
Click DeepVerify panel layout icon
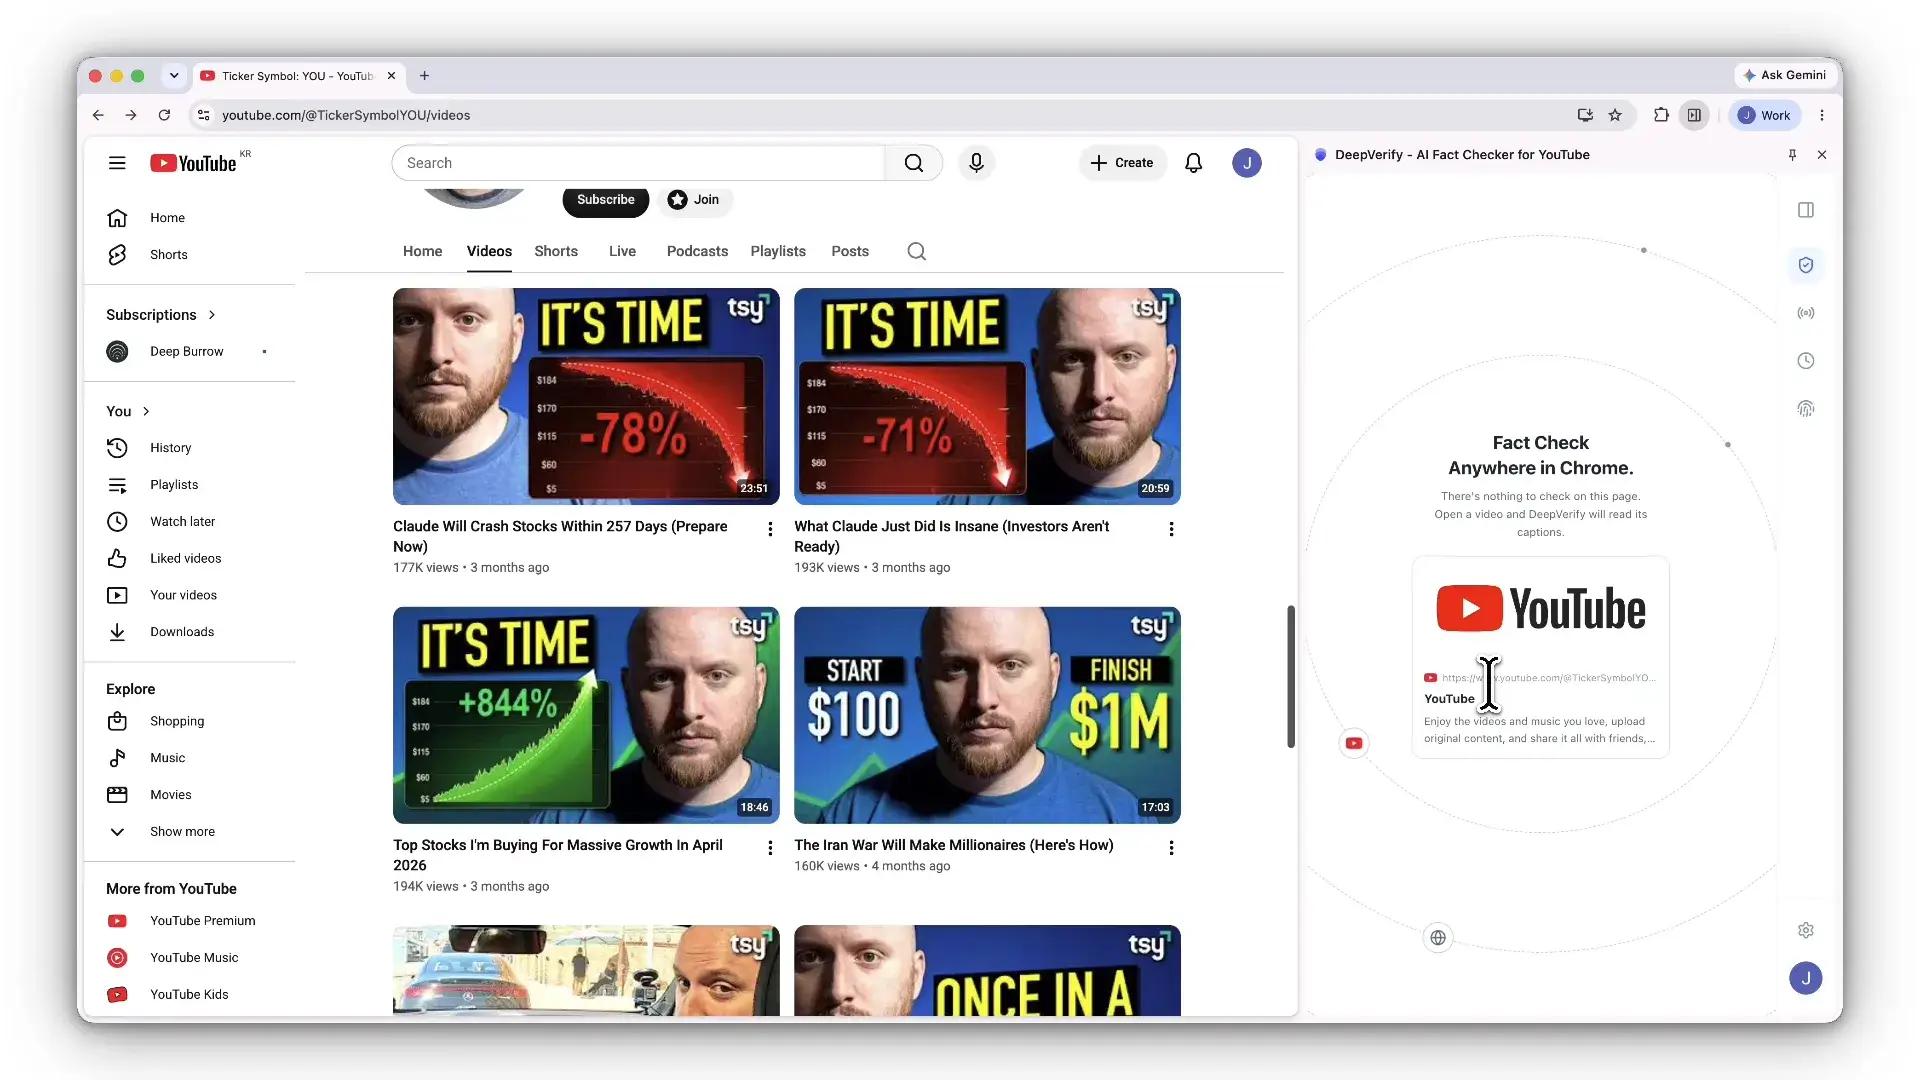[1805, 210]
